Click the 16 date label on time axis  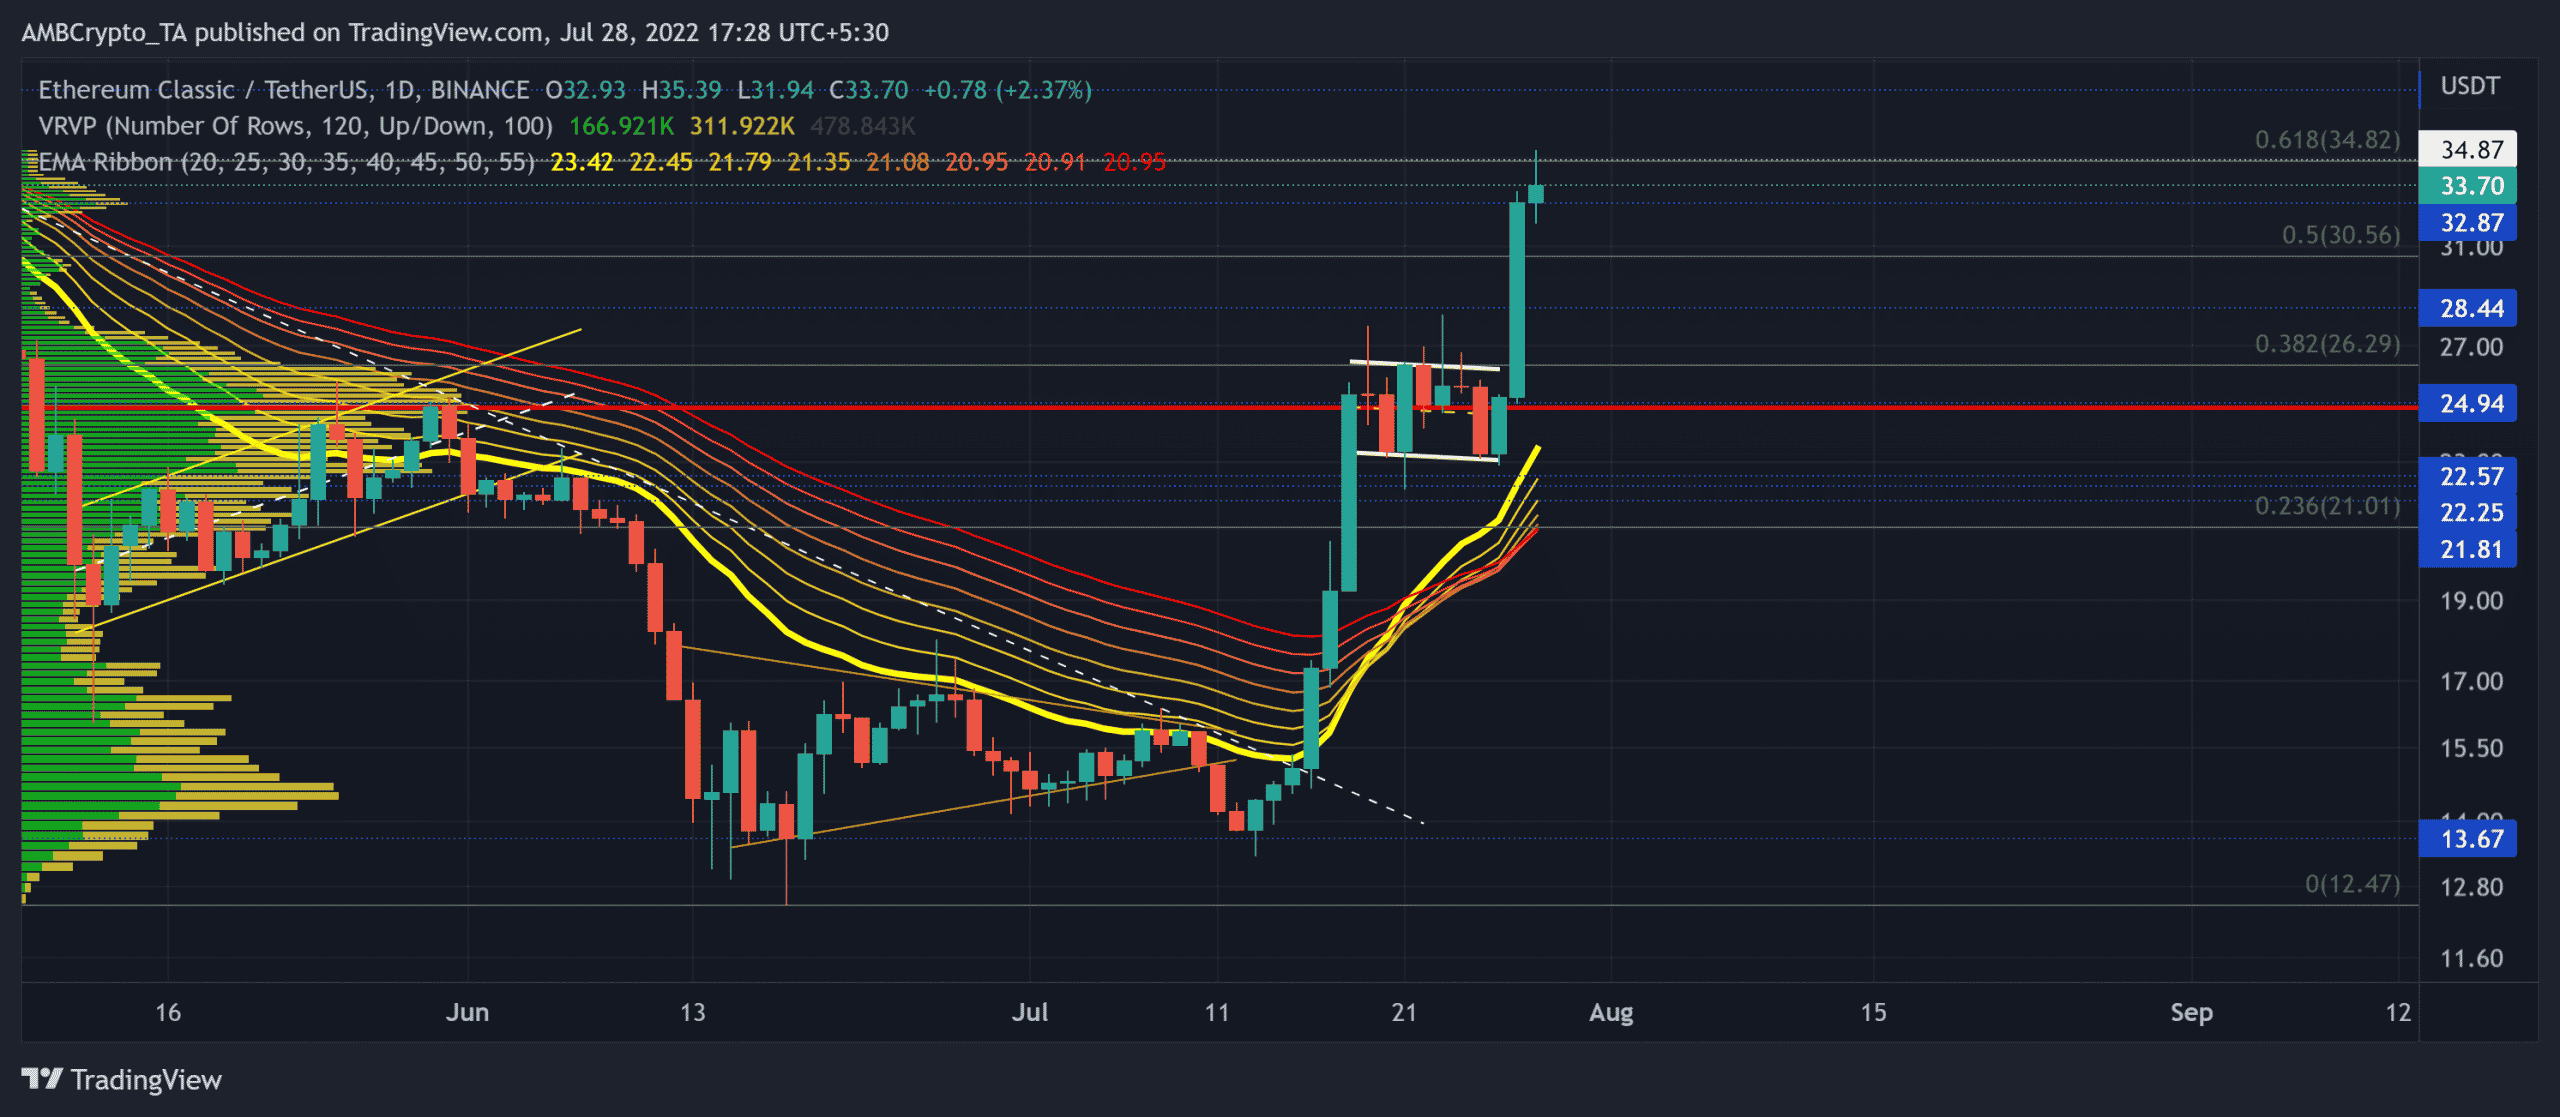tap(168, 1012)
